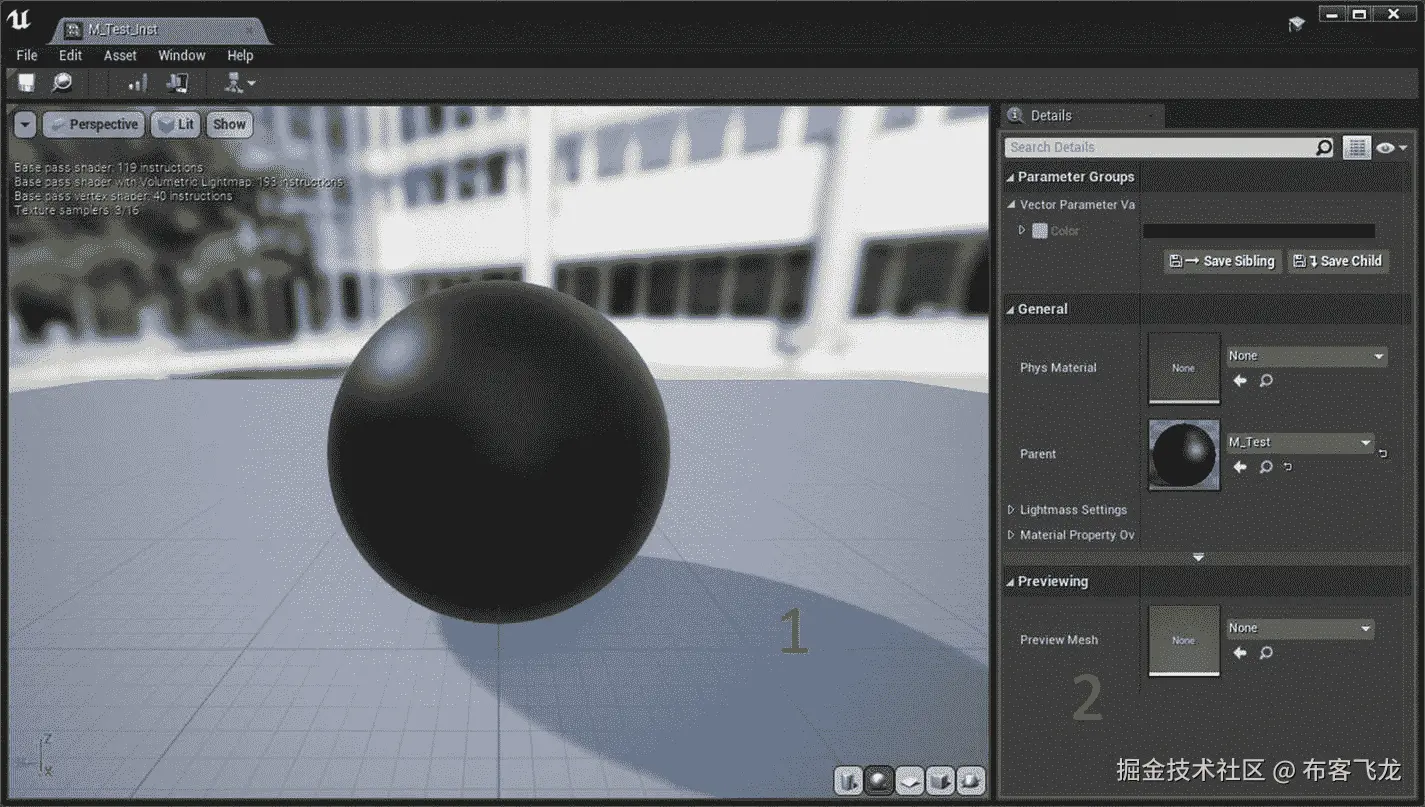This screenshot has width=1425, height=807.
Task: Open viewport options dropdown arrow
Action: coord(25,125)
